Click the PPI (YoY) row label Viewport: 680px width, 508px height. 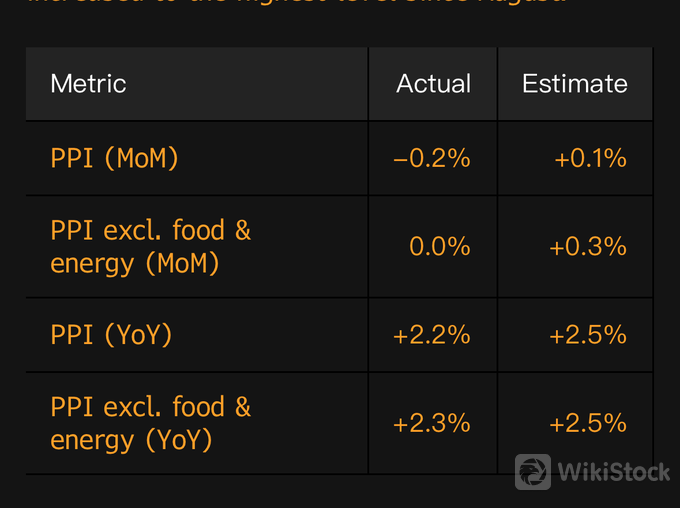[x=111, y=335]
